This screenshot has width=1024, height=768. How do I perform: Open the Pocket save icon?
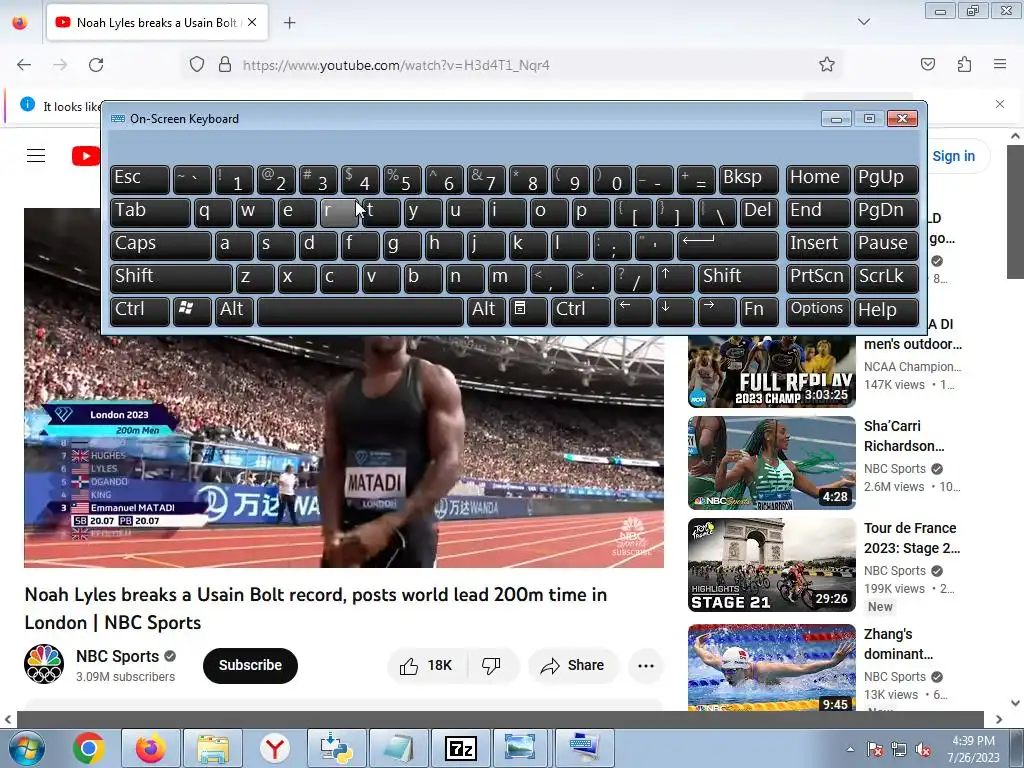(x=927, y=64)
